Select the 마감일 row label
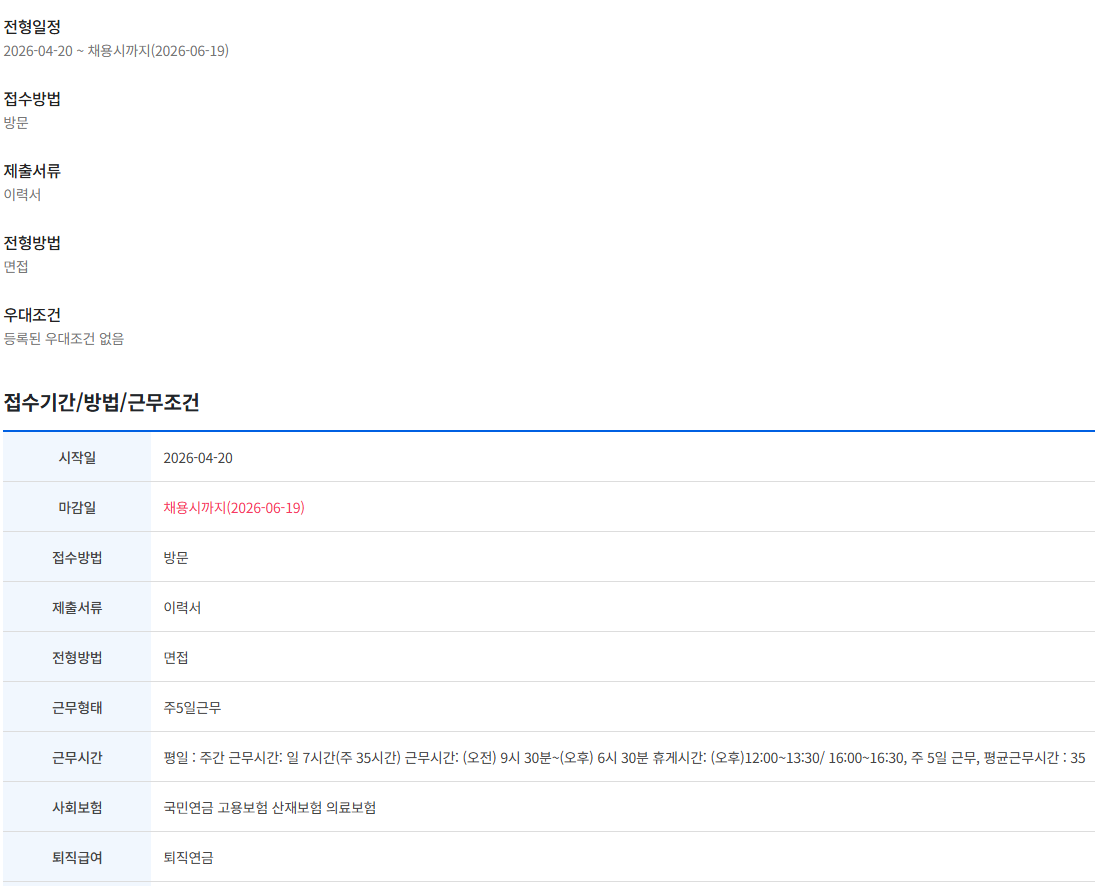 tap(77, 508)
